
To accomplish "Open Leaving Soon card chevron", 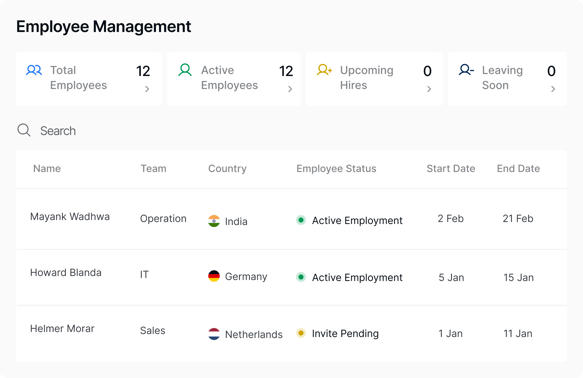I will tap(553, 89).
